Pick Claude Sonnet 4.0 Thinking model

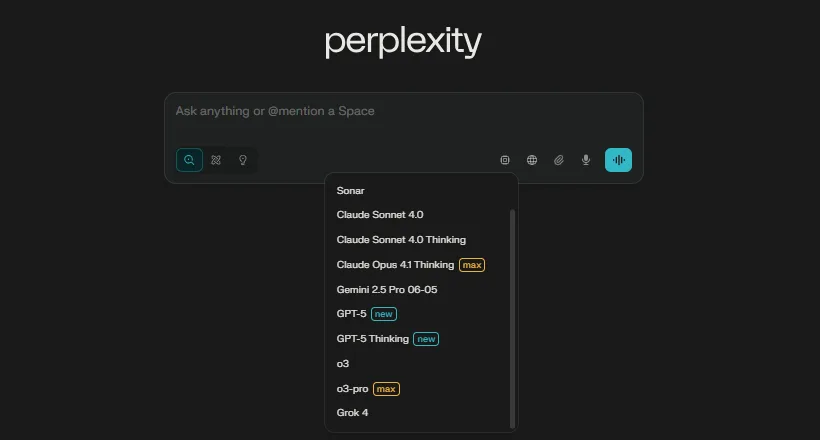401,240
